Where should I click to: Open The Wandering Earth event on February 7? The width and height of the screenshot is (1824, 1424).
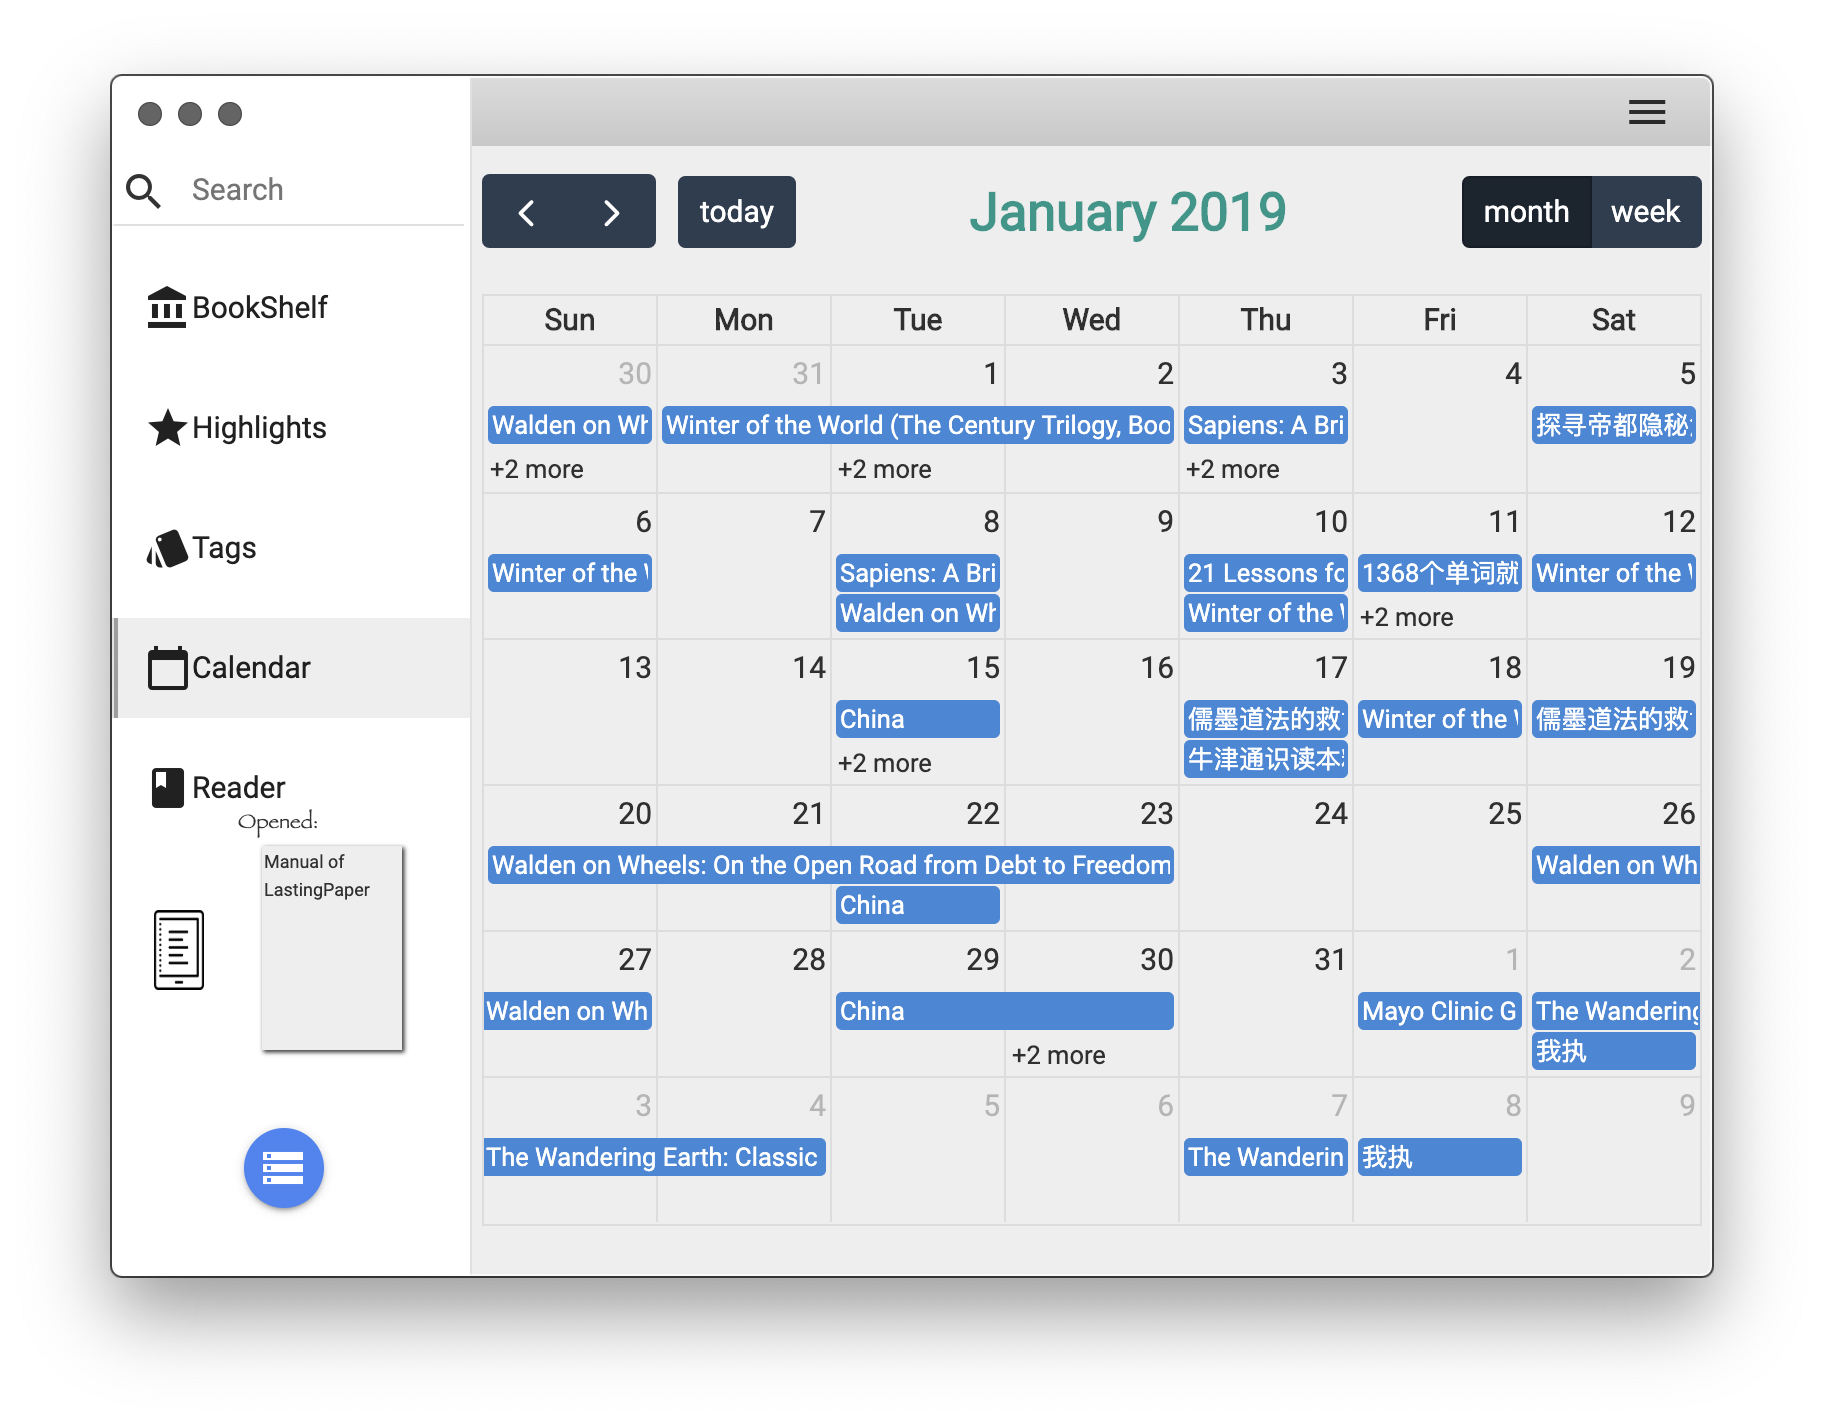[1266, 1157]
